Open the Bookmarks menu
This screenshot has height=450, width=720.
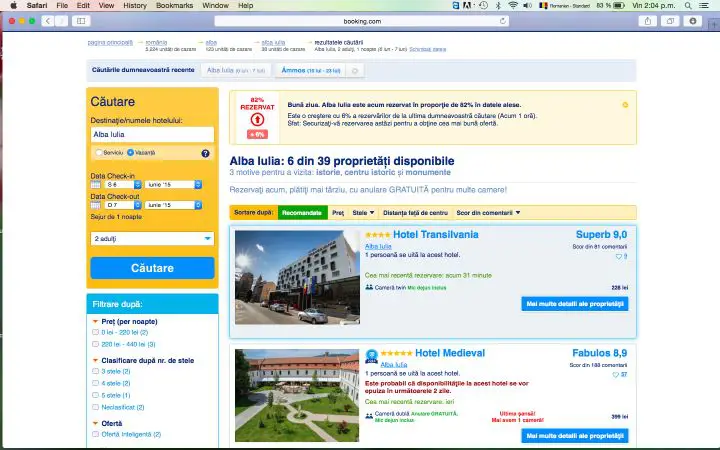pyautogui.click(x=174, y=6)
